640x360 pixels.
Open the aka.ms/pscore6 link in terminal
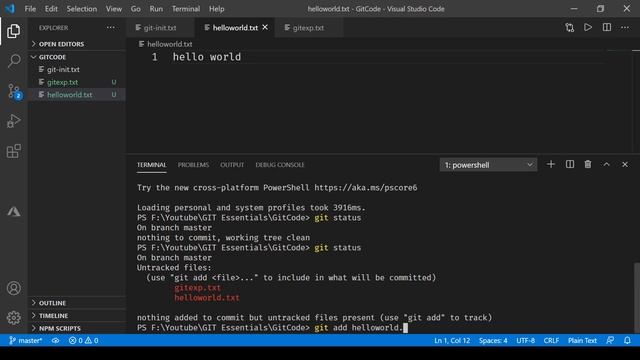[x=366, y=188]
